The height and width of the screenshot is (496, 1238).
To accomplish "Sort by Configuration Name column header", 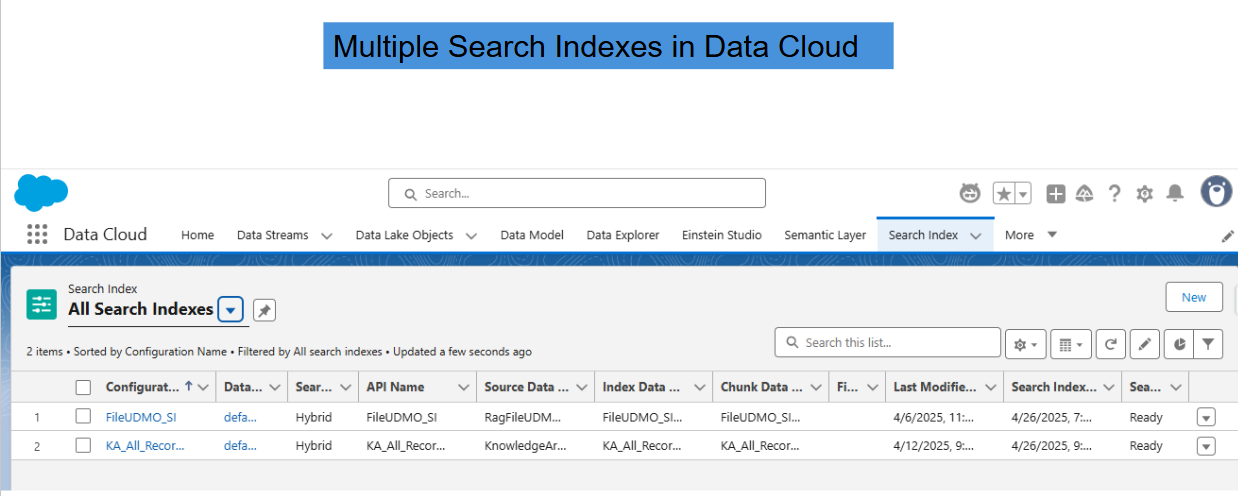I will click(143, 387).
